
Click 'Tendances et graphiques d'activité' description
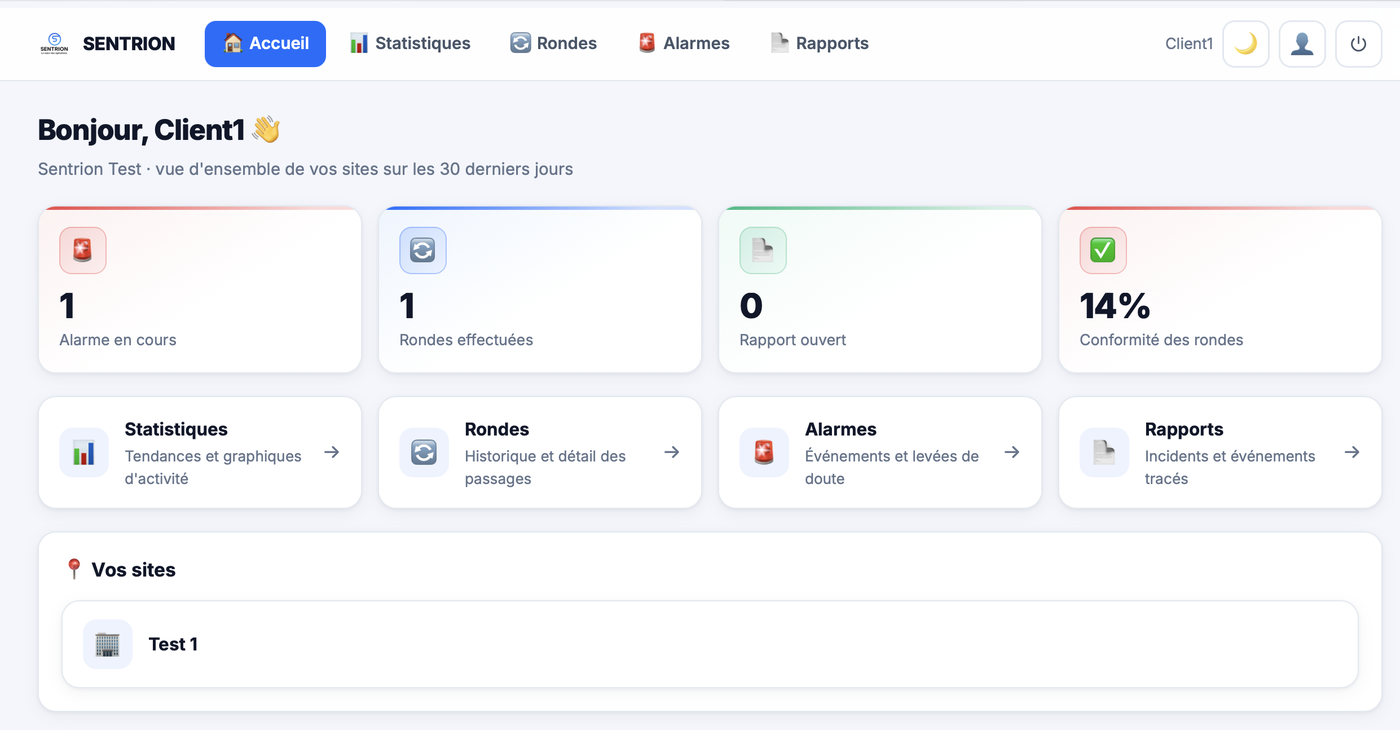213,467
